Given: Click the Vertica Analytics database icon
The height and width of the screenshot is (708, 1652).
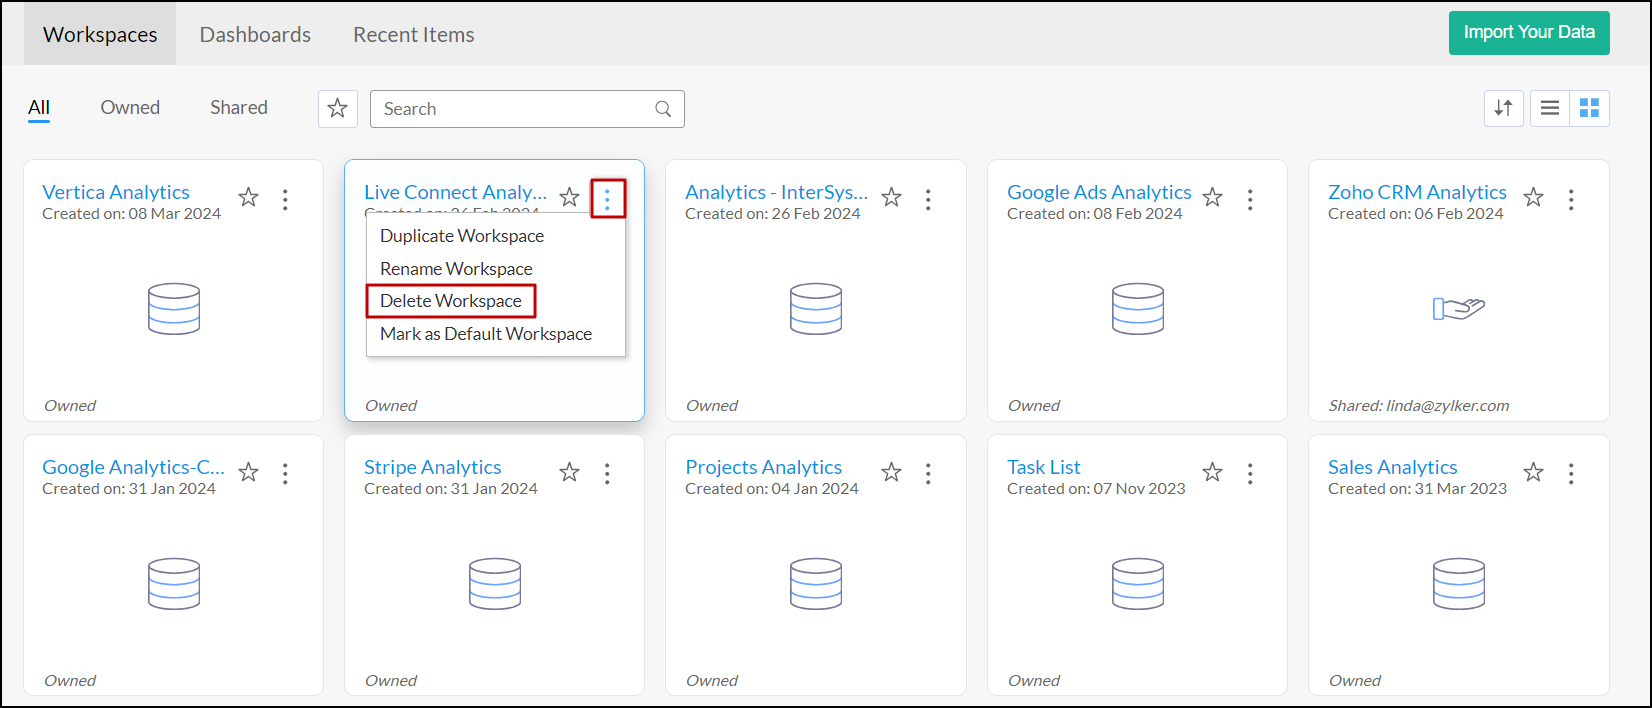Looking at the screenshot, I should tap(174, 308).
